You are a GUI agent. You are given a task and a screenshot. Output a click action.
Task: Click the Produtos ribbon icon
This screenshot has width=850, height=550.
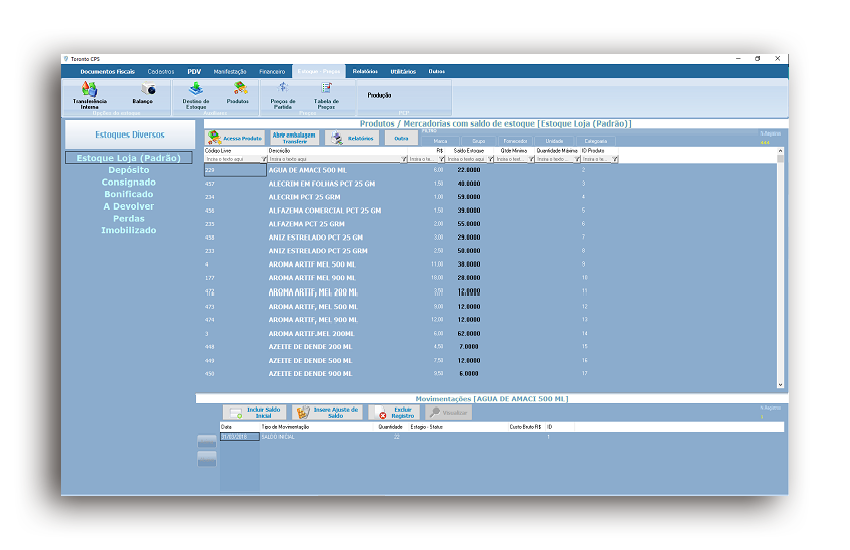(238, 94)
